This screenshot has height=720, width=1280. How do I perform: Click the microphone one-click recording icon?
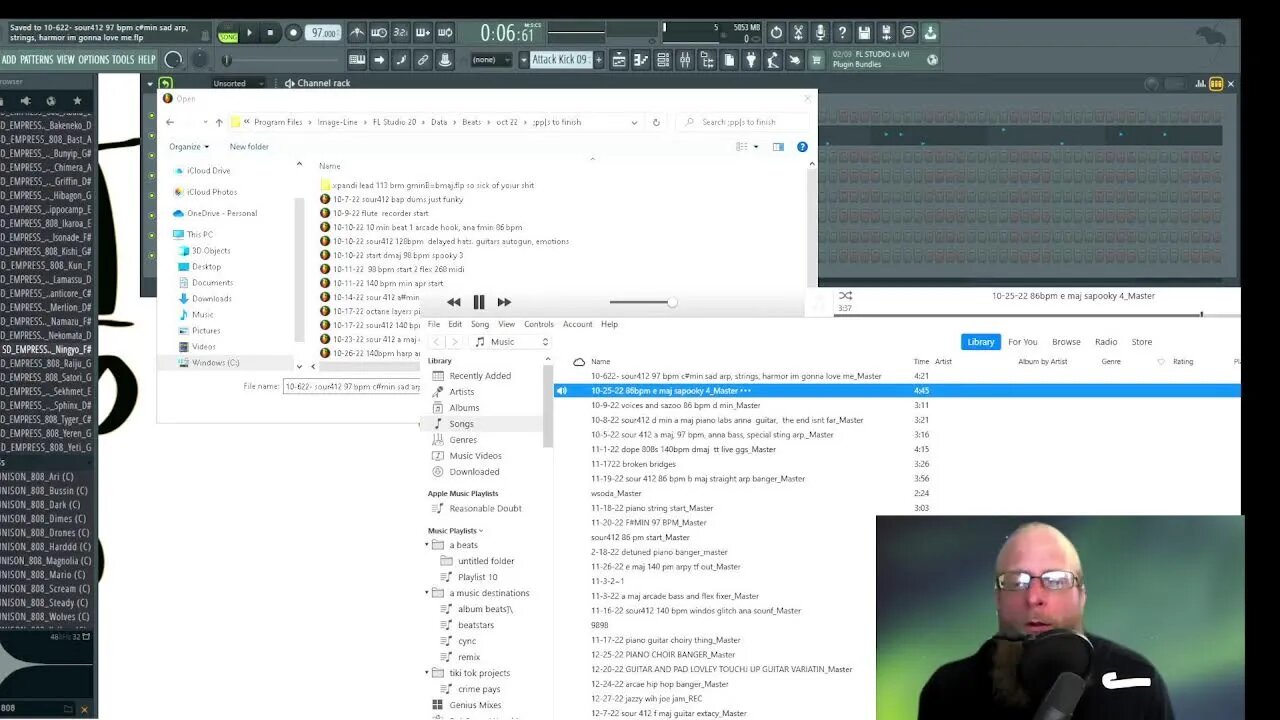(820, 33)
